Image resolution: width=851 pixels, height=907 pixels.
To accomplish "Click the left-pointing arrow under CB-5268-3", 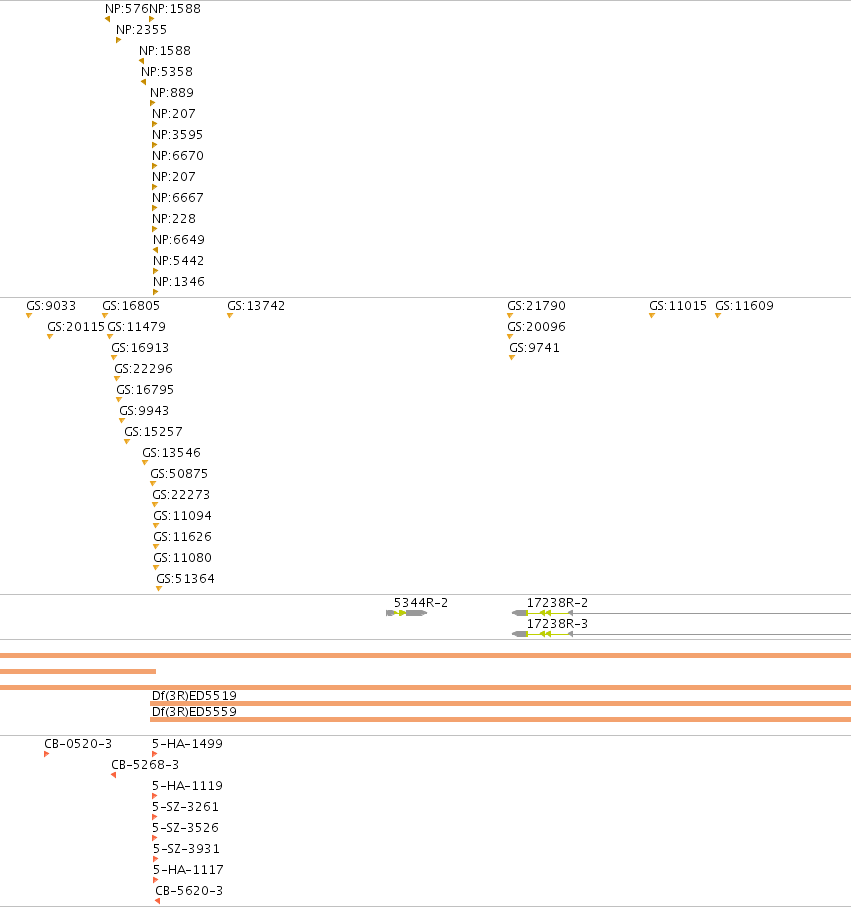I will (113, 775).
